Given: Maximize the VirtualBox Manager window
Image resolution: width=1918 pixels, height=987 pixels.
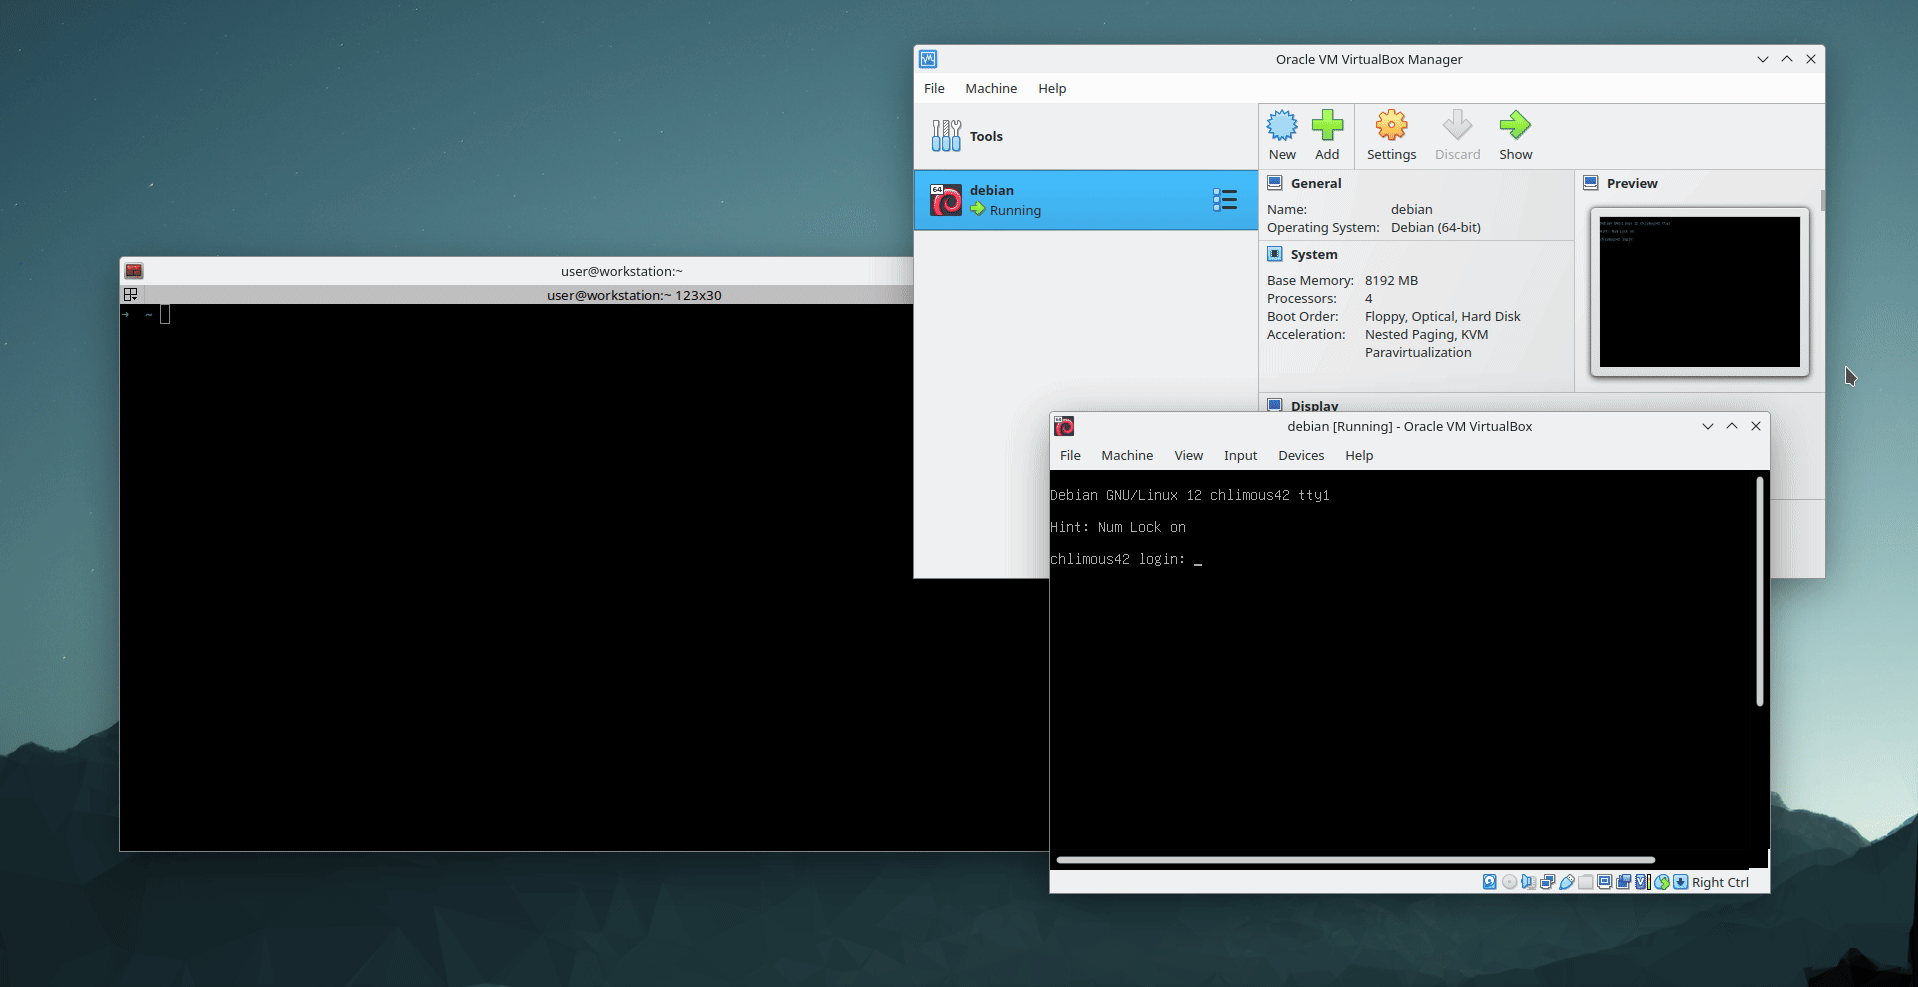Looking at the screenshot, I should 1787,59.
